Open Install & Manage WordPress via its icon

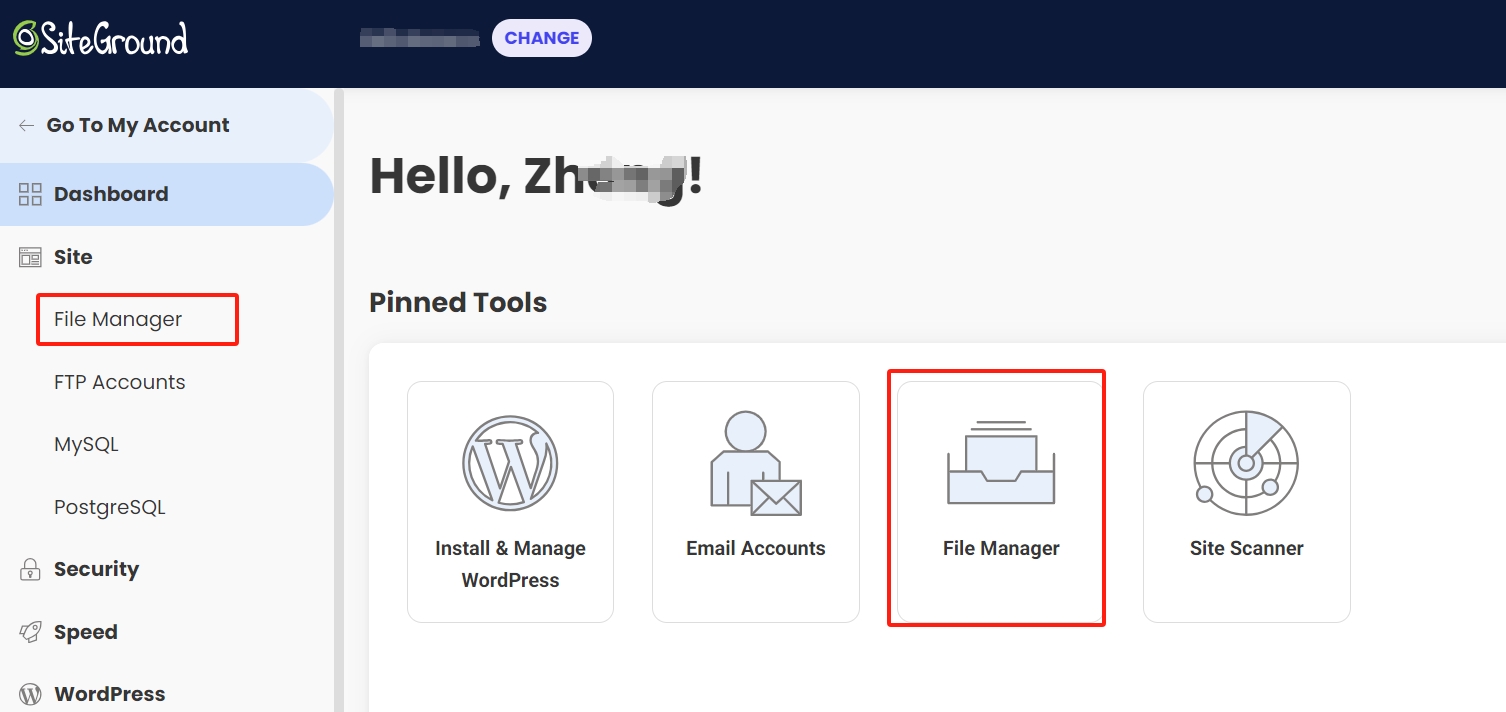coord(510,463)
